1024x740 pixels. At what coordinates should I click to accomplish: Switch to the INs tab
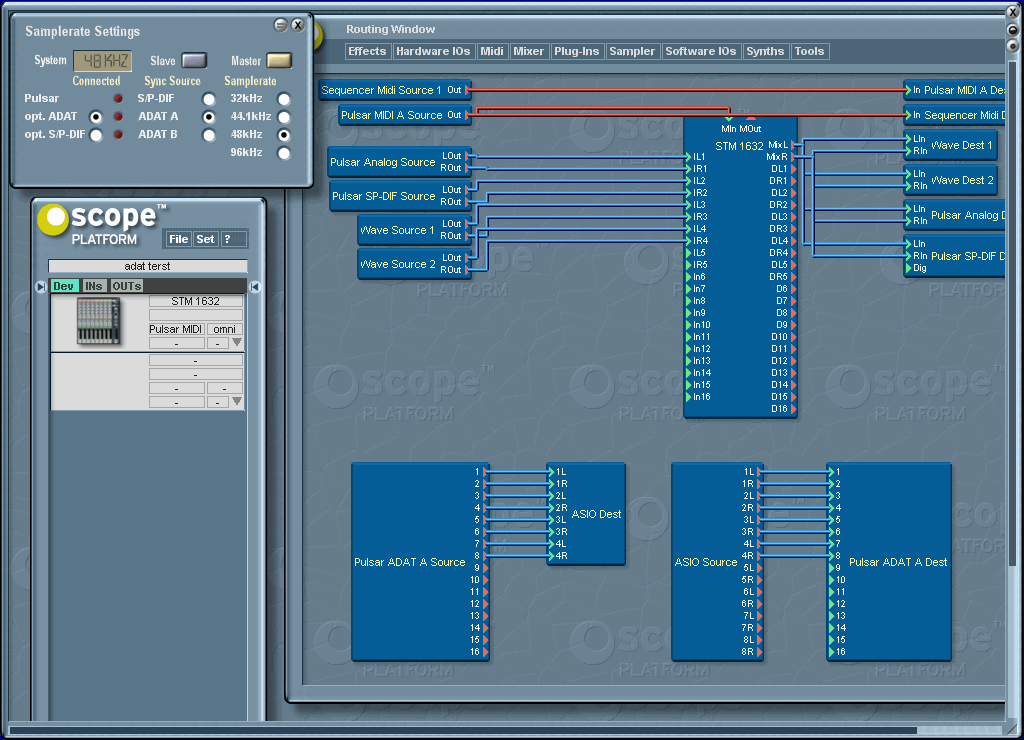pyautogui.click(x=94, y=286)
